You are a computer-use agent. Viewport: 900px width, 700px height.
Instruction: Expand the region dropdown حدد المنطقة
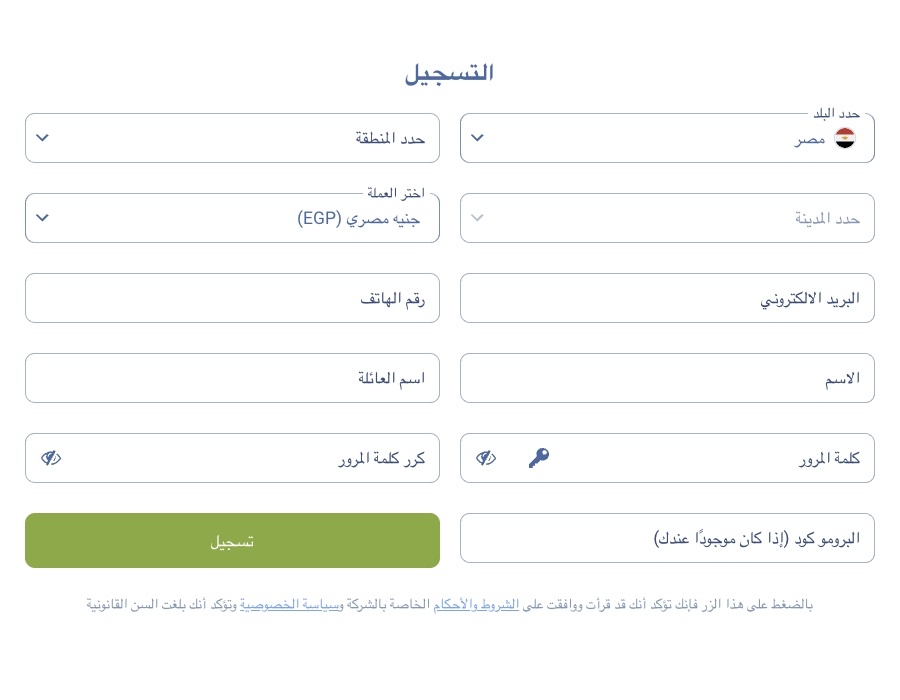[x=232, y=138]
